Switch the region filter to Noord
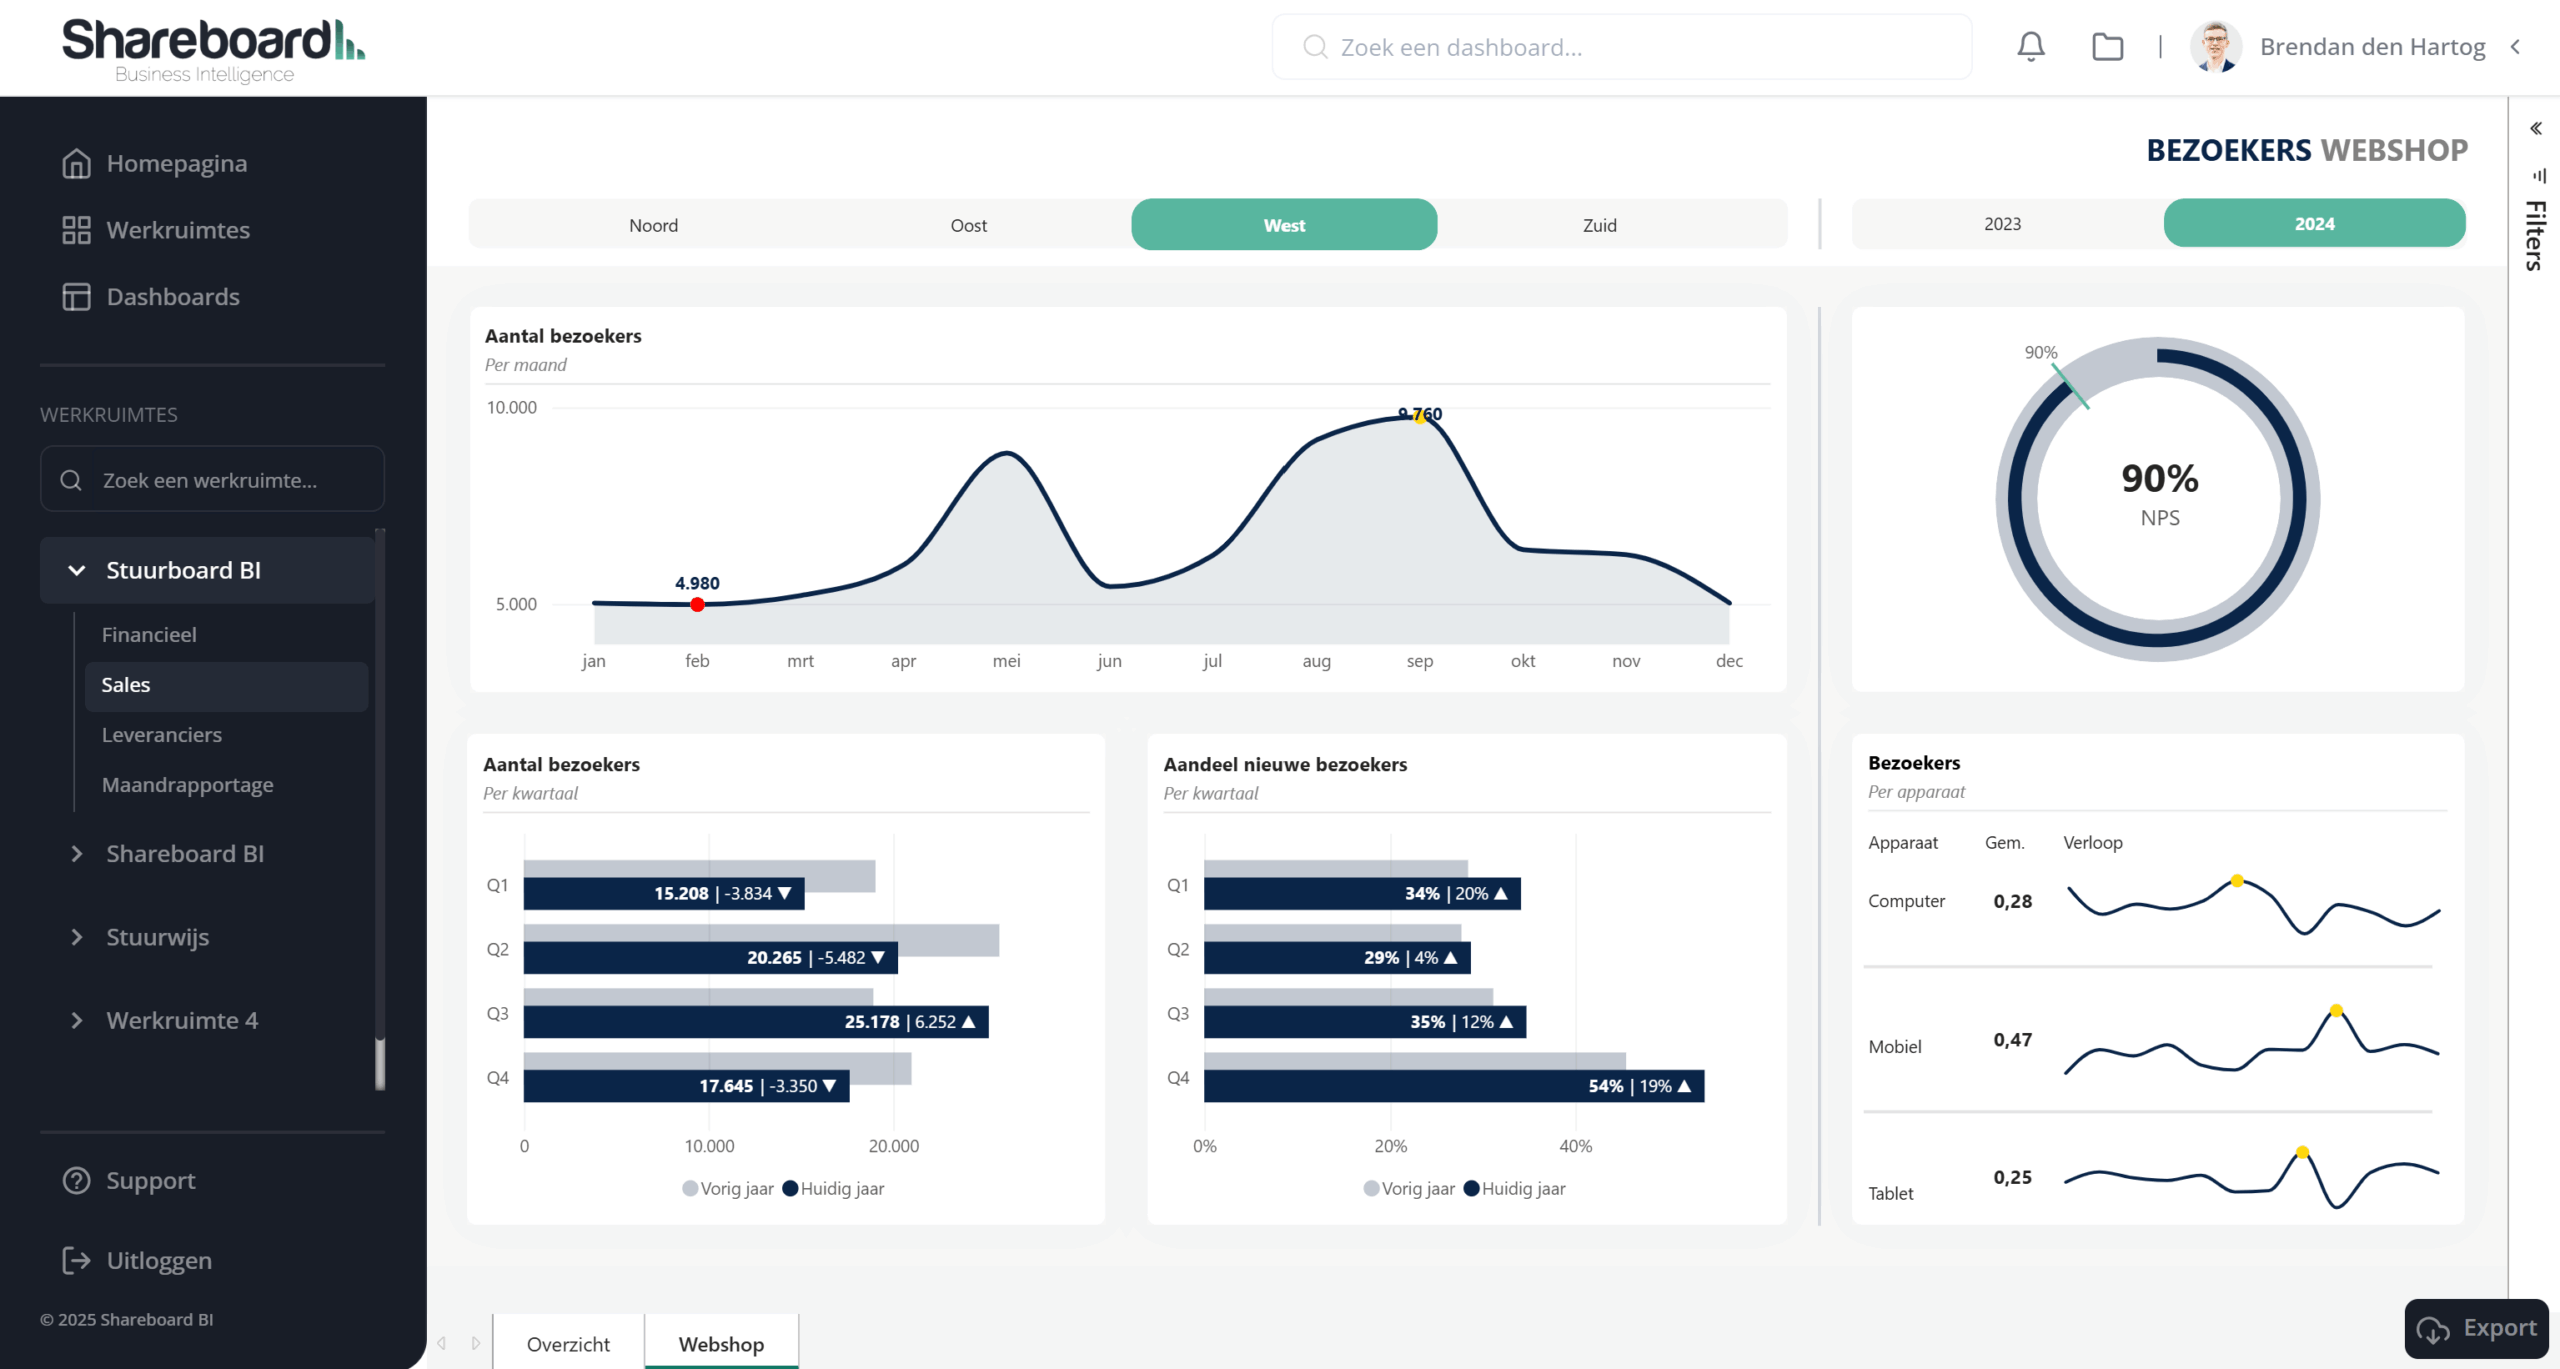The image size is (2560, 1369). pyautogui.click(x=654, y=224)
